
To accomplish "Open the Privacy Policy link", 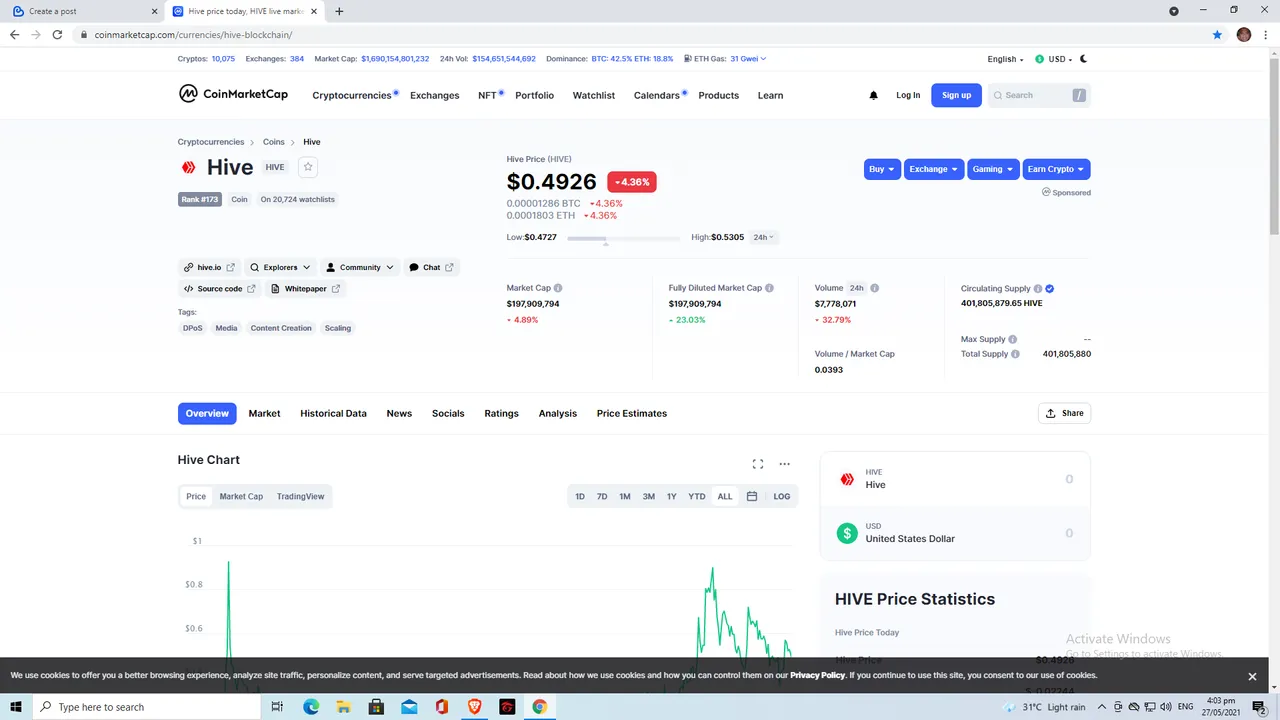I will 817,676.
